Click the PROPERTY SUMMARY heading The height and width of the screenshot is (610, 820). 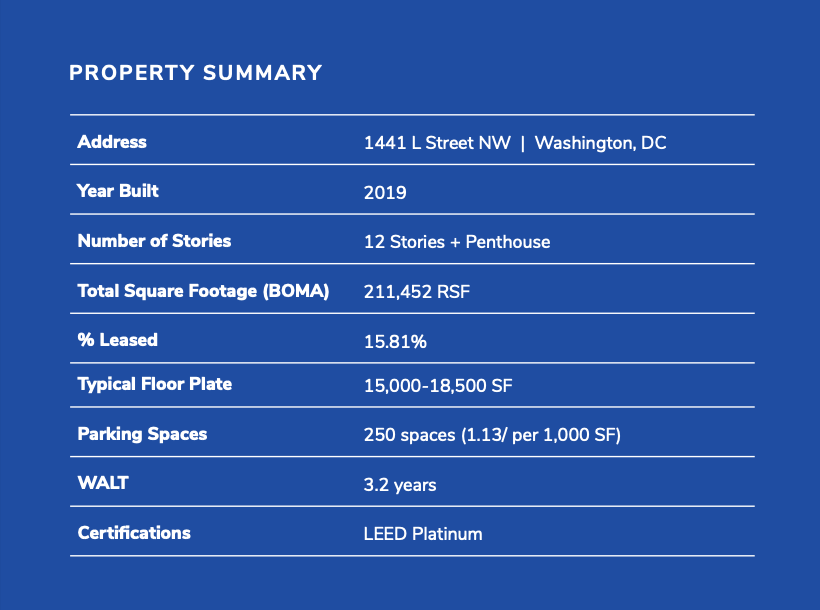pos(196,73)
